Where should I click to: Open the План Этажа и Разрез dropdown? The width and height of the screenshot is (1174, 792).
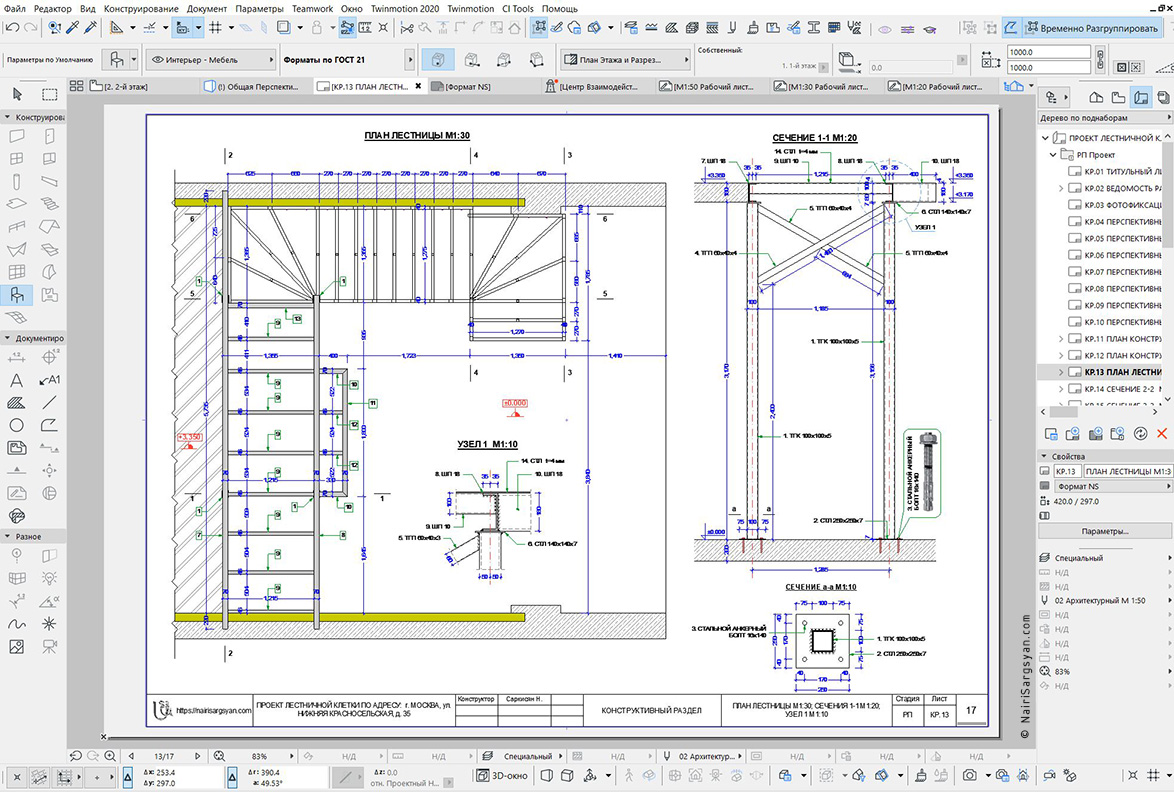(x=624, y=59)
